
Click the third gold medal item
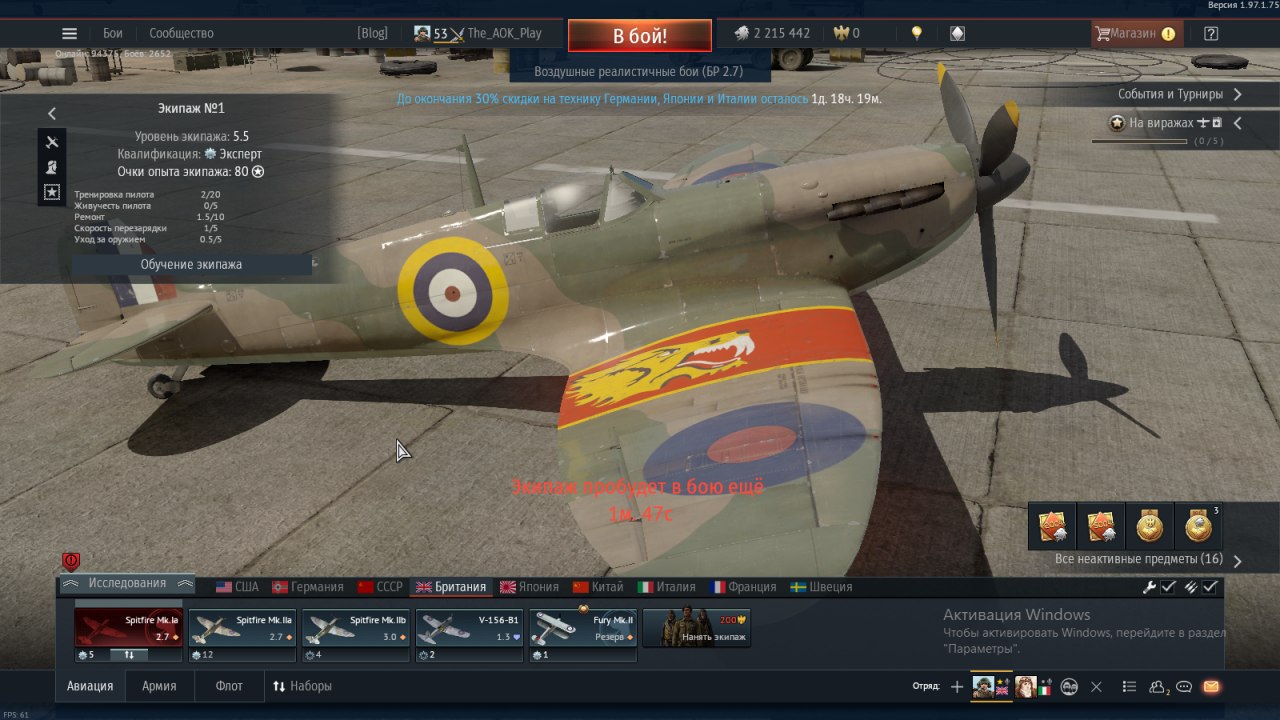click(1149, 526)
